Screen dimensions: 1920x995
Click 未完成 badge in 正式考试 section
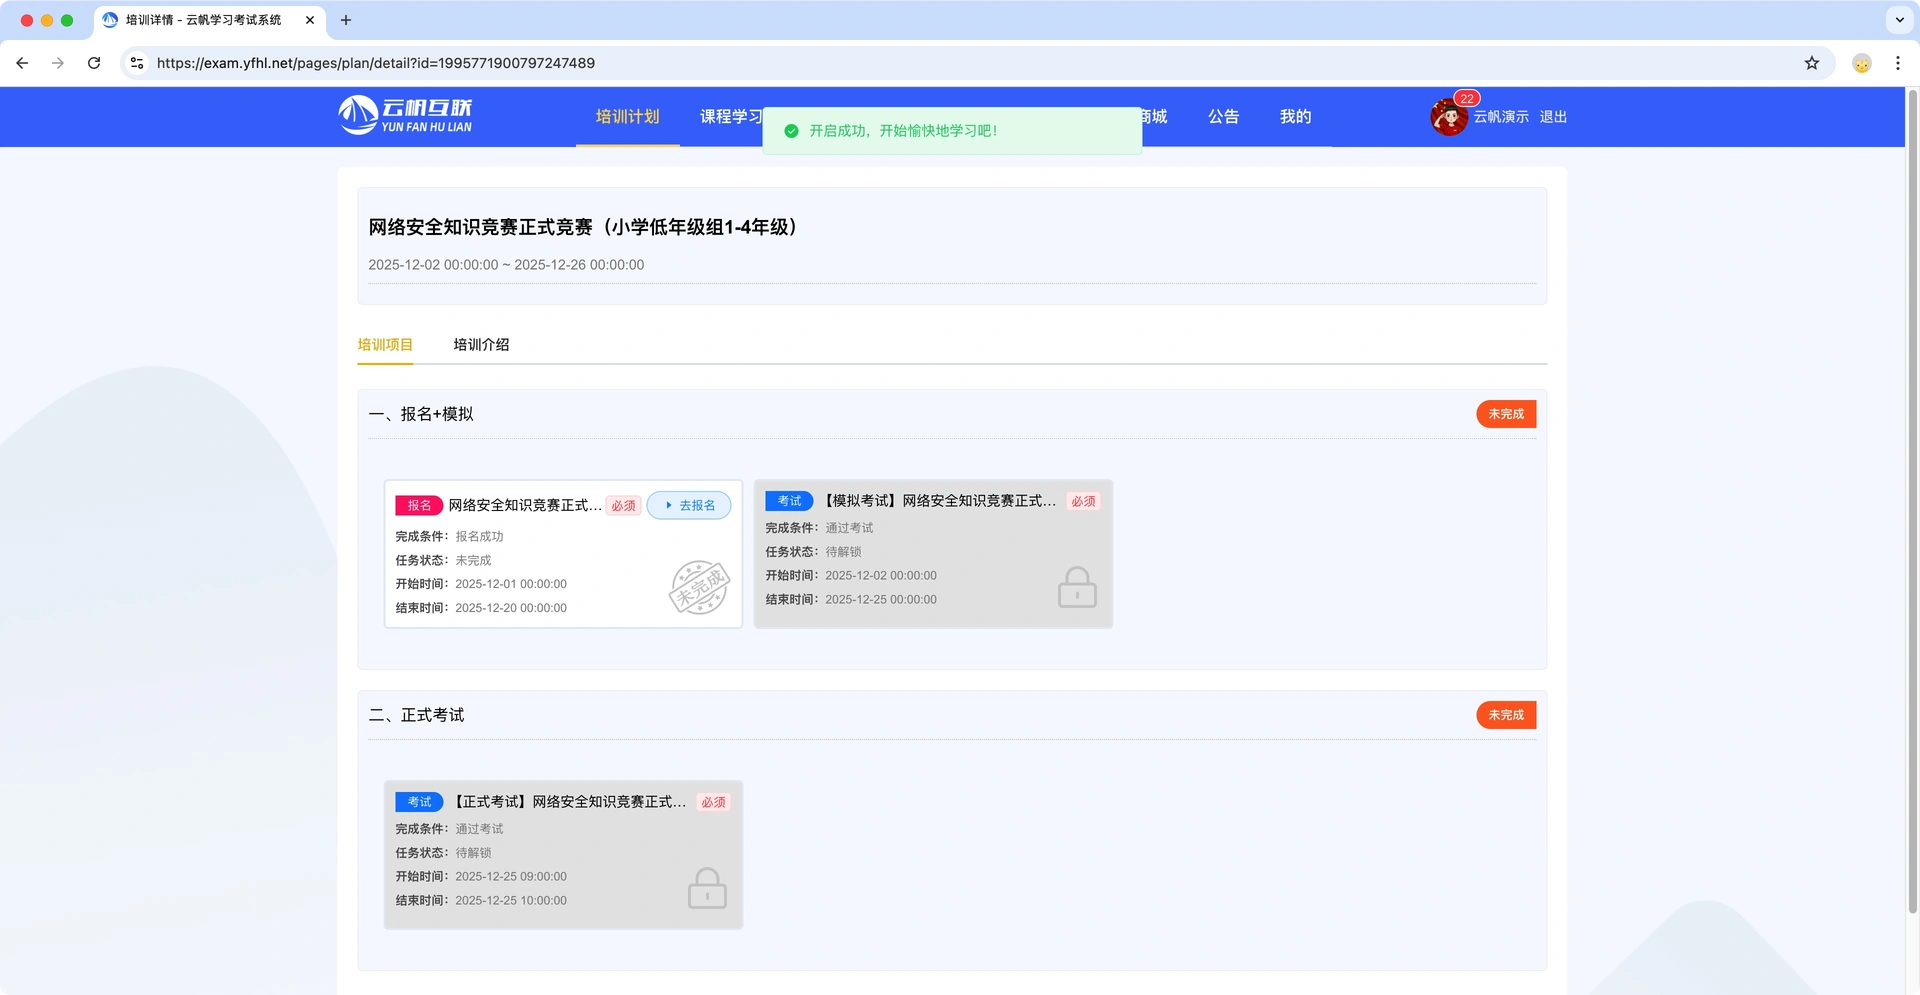[x=1506, y=715]
